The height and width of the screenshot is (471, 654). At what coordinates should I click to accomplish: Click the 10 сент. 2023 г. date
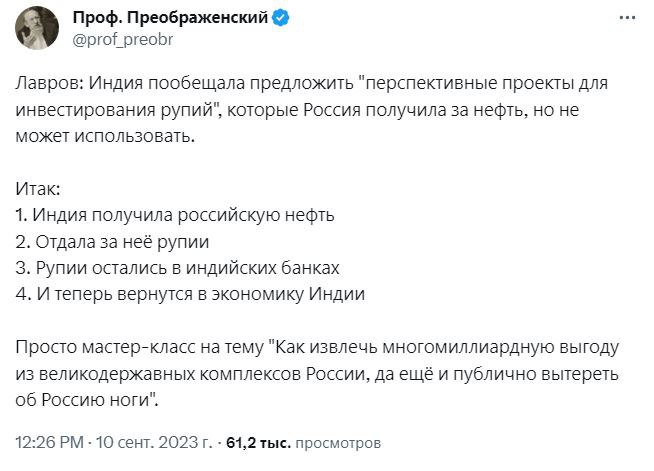tap(154, 442)
